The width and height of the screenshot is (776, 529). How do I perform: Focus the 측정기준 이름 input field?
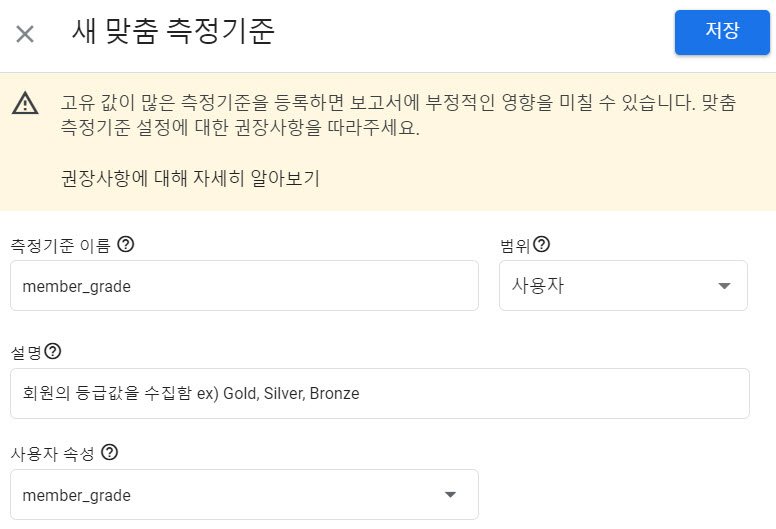244,286
